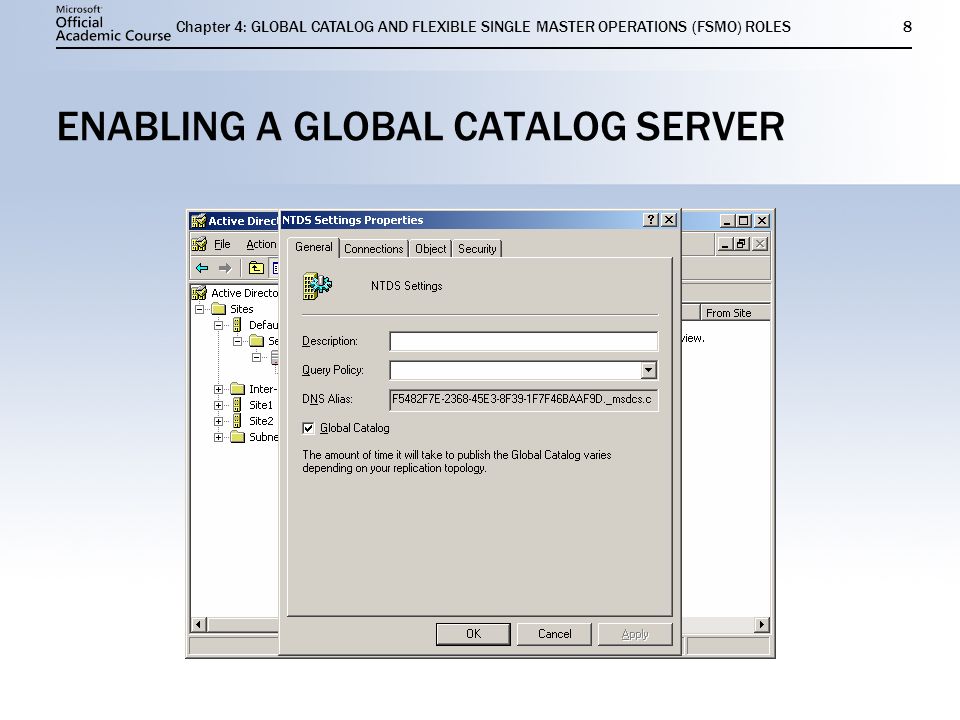This screenshot has width=960, height=720.
Task: Expand the Inter-Site Transports node
Action: click(218, 389)
